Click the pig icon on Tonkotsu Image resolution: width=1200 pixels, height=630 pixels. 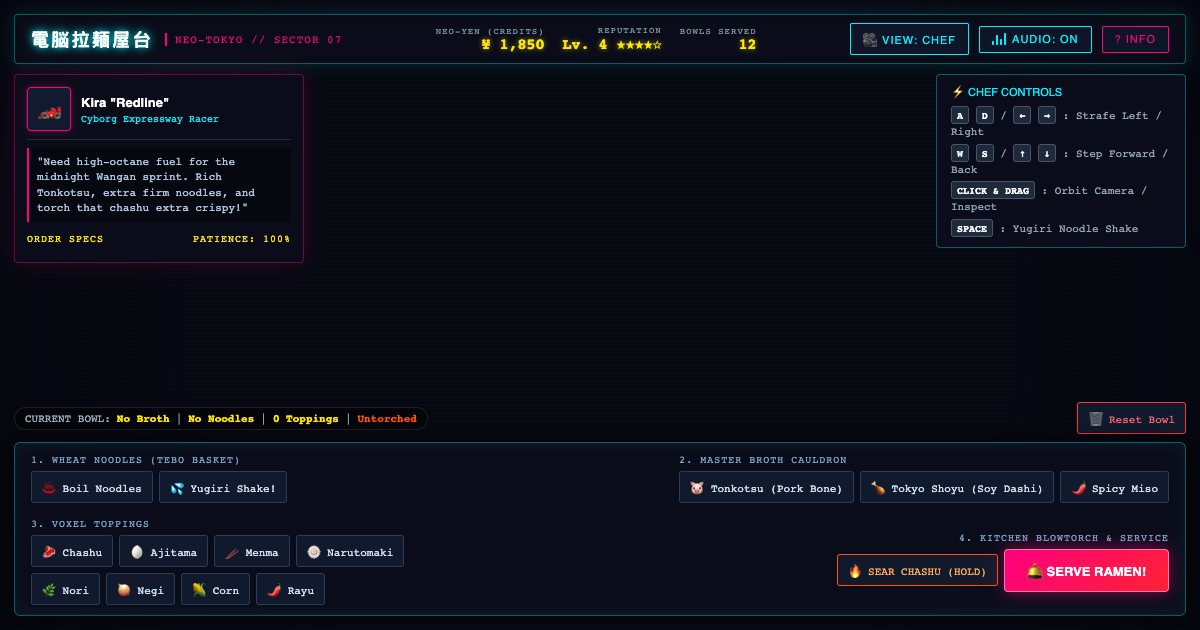pyautogui.click(x=697, y=488)
